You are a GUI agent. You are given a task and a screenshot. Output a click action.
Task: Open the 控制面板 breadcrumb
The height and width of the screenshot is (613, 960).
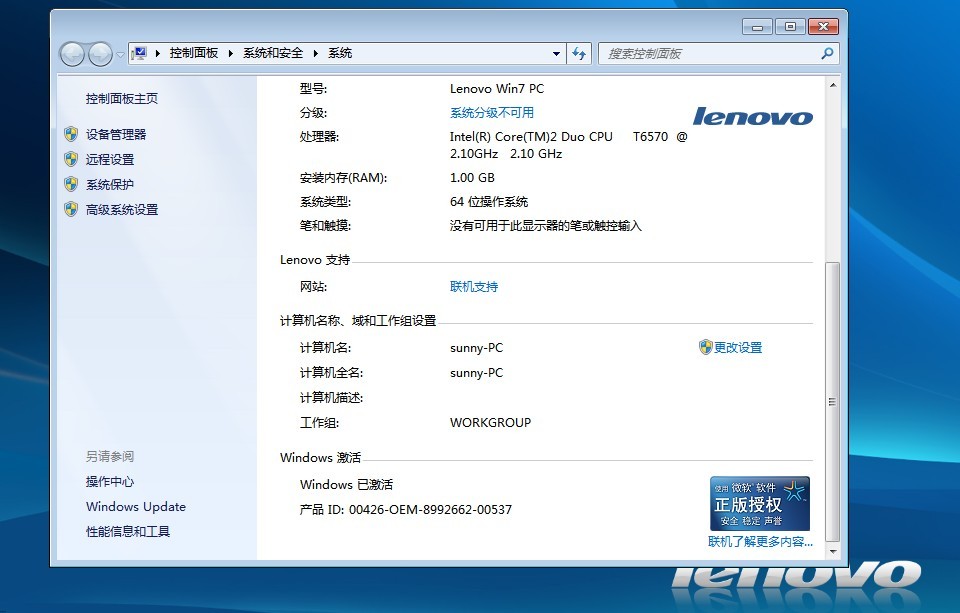coord(193,53)
